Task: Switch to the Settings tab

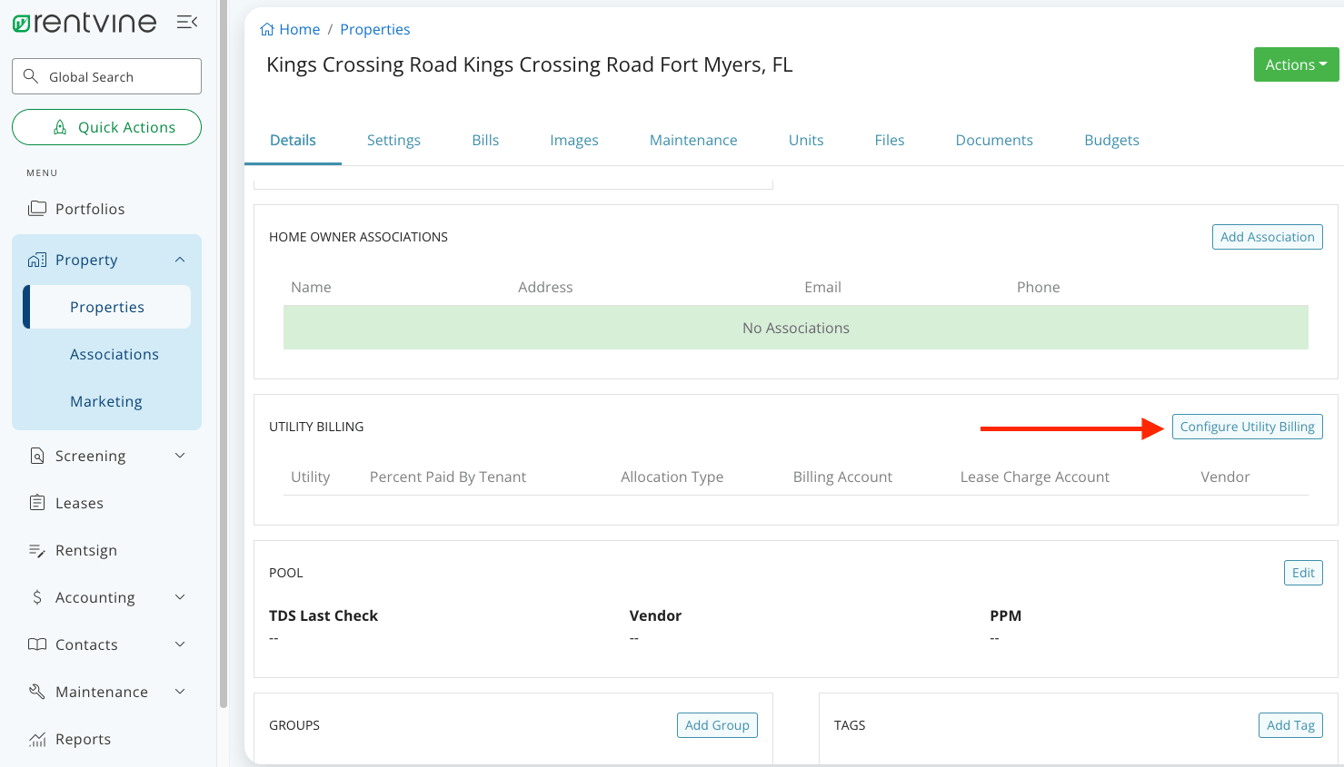Action: [393, 140]
